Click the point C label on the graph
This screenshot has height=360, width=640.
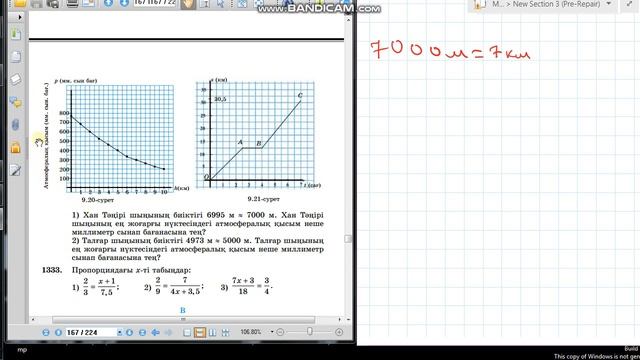(300, 95)
